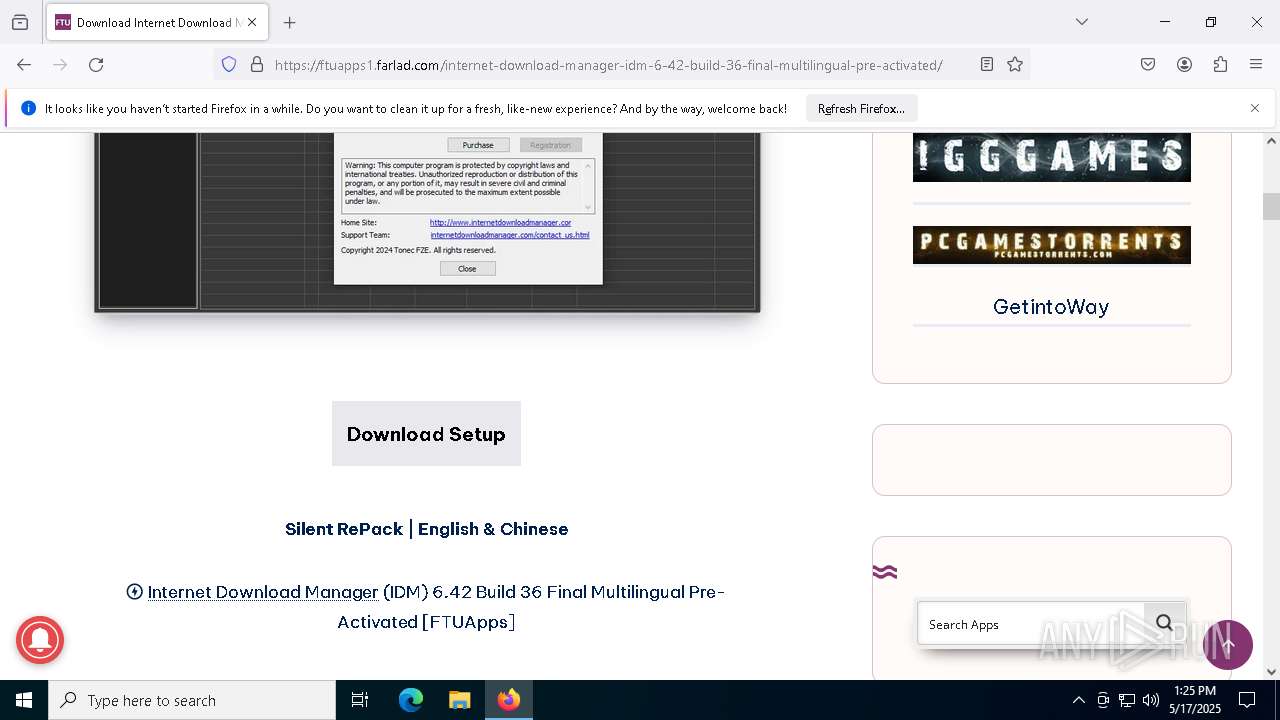Viewport: 1280px width, 720px height.
Task: Click the scrollbar down arrow
Action: click(x=1271, y=672)
